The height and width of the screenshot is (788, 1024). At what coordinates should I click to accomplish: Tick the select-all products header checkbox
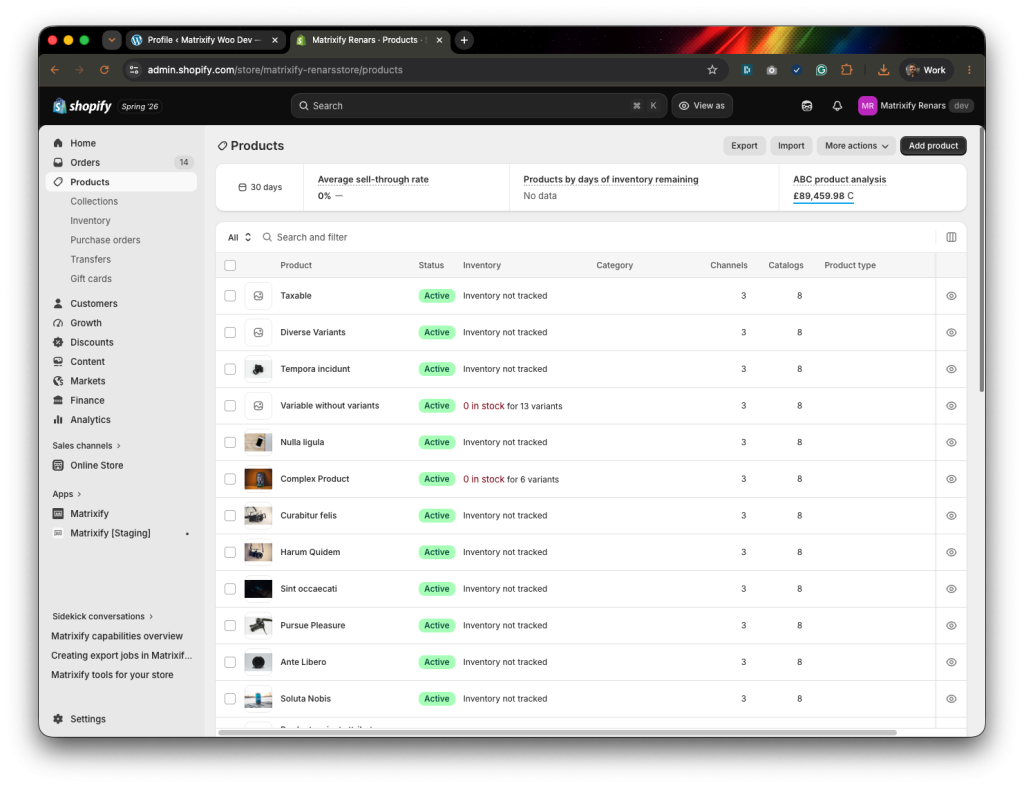click(230, 265)
